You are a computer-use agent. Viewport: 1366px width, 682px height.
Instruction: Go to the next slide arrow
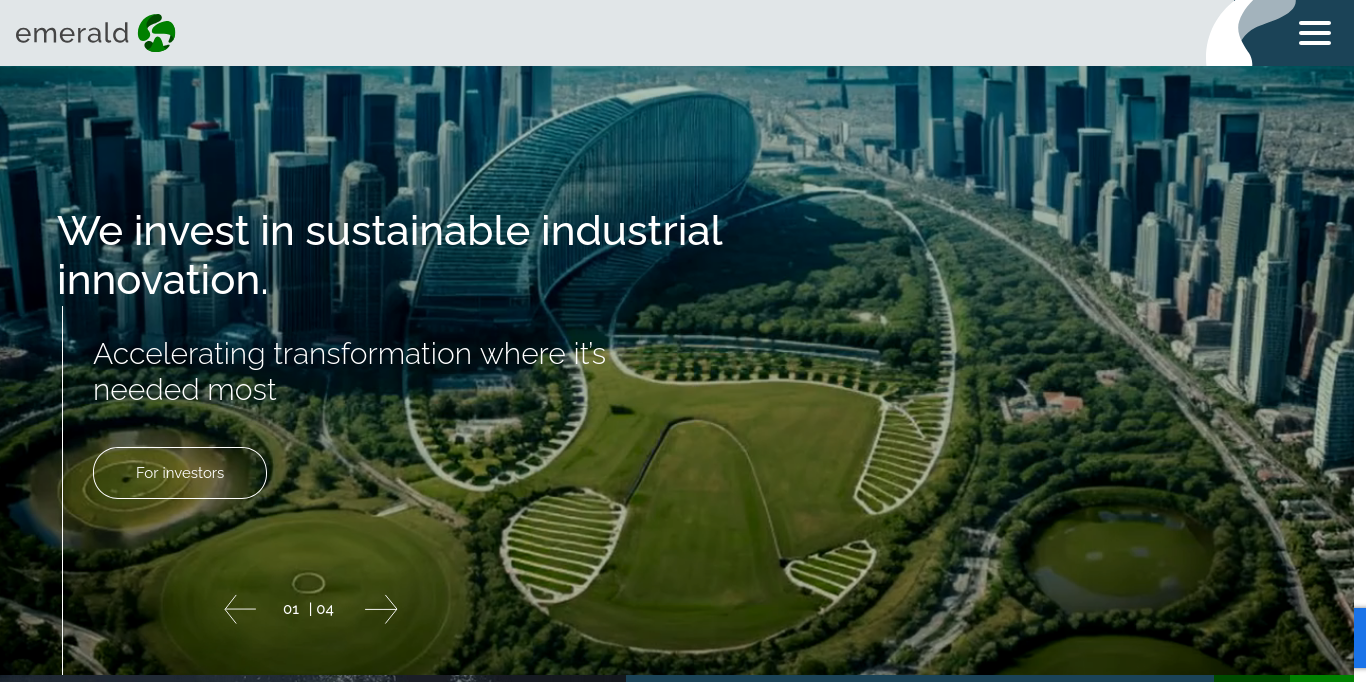click(x=381, y=609)
